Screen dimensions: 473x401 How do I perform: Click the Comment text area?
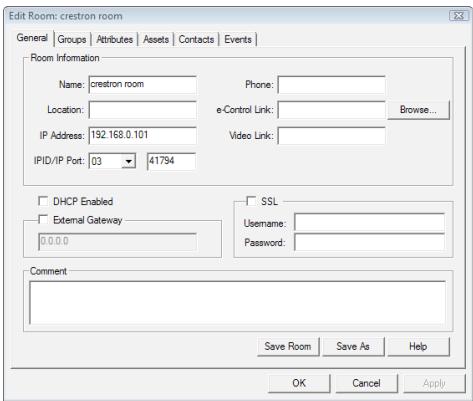pyautogui.click(x=237, y=303)
